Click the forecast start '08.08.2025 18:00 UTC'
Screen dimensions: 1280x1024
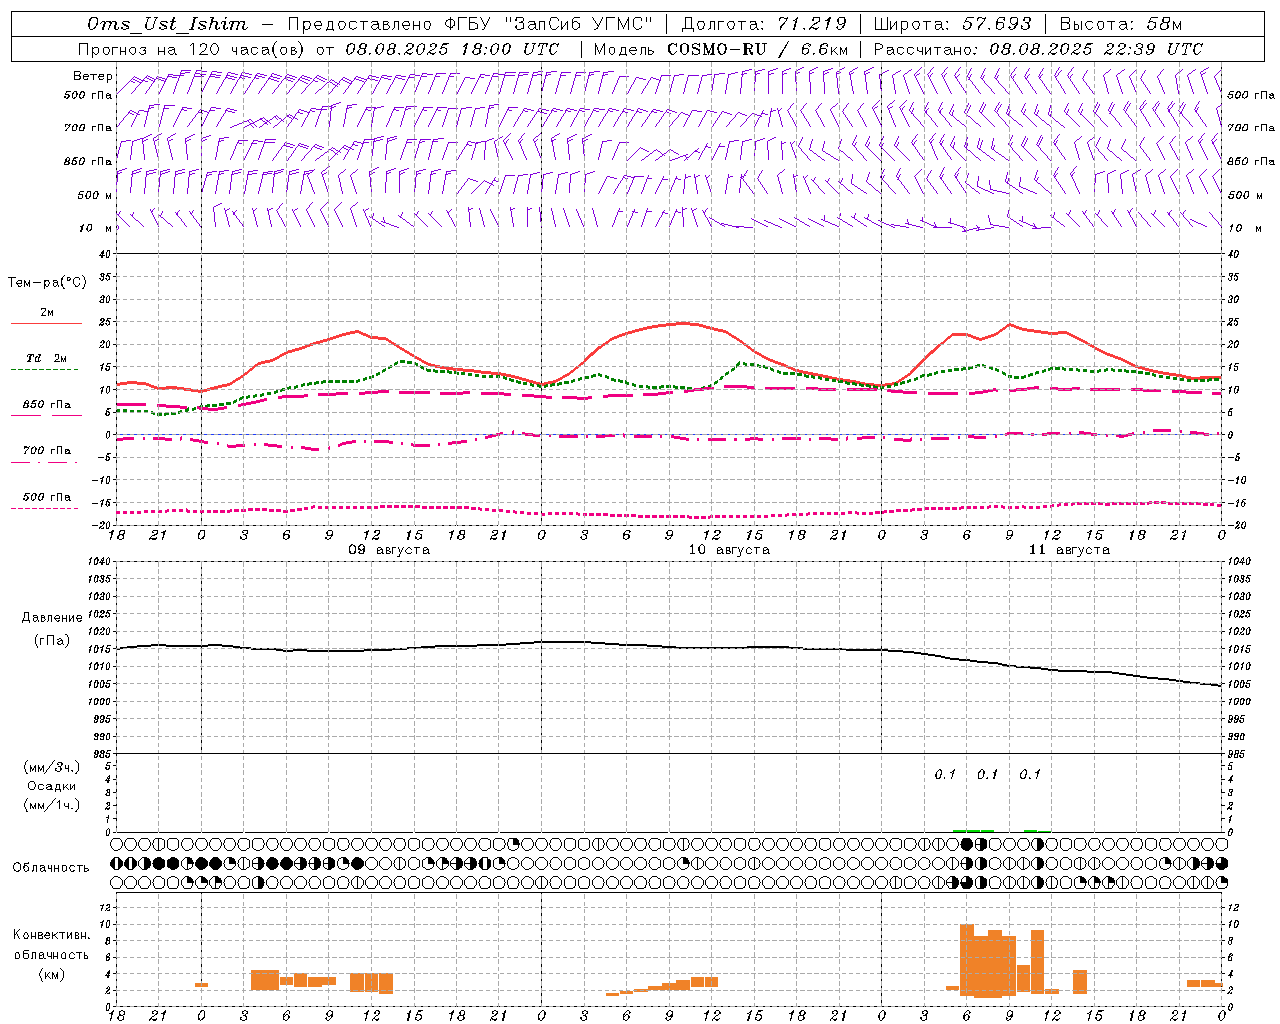(452, 49)
